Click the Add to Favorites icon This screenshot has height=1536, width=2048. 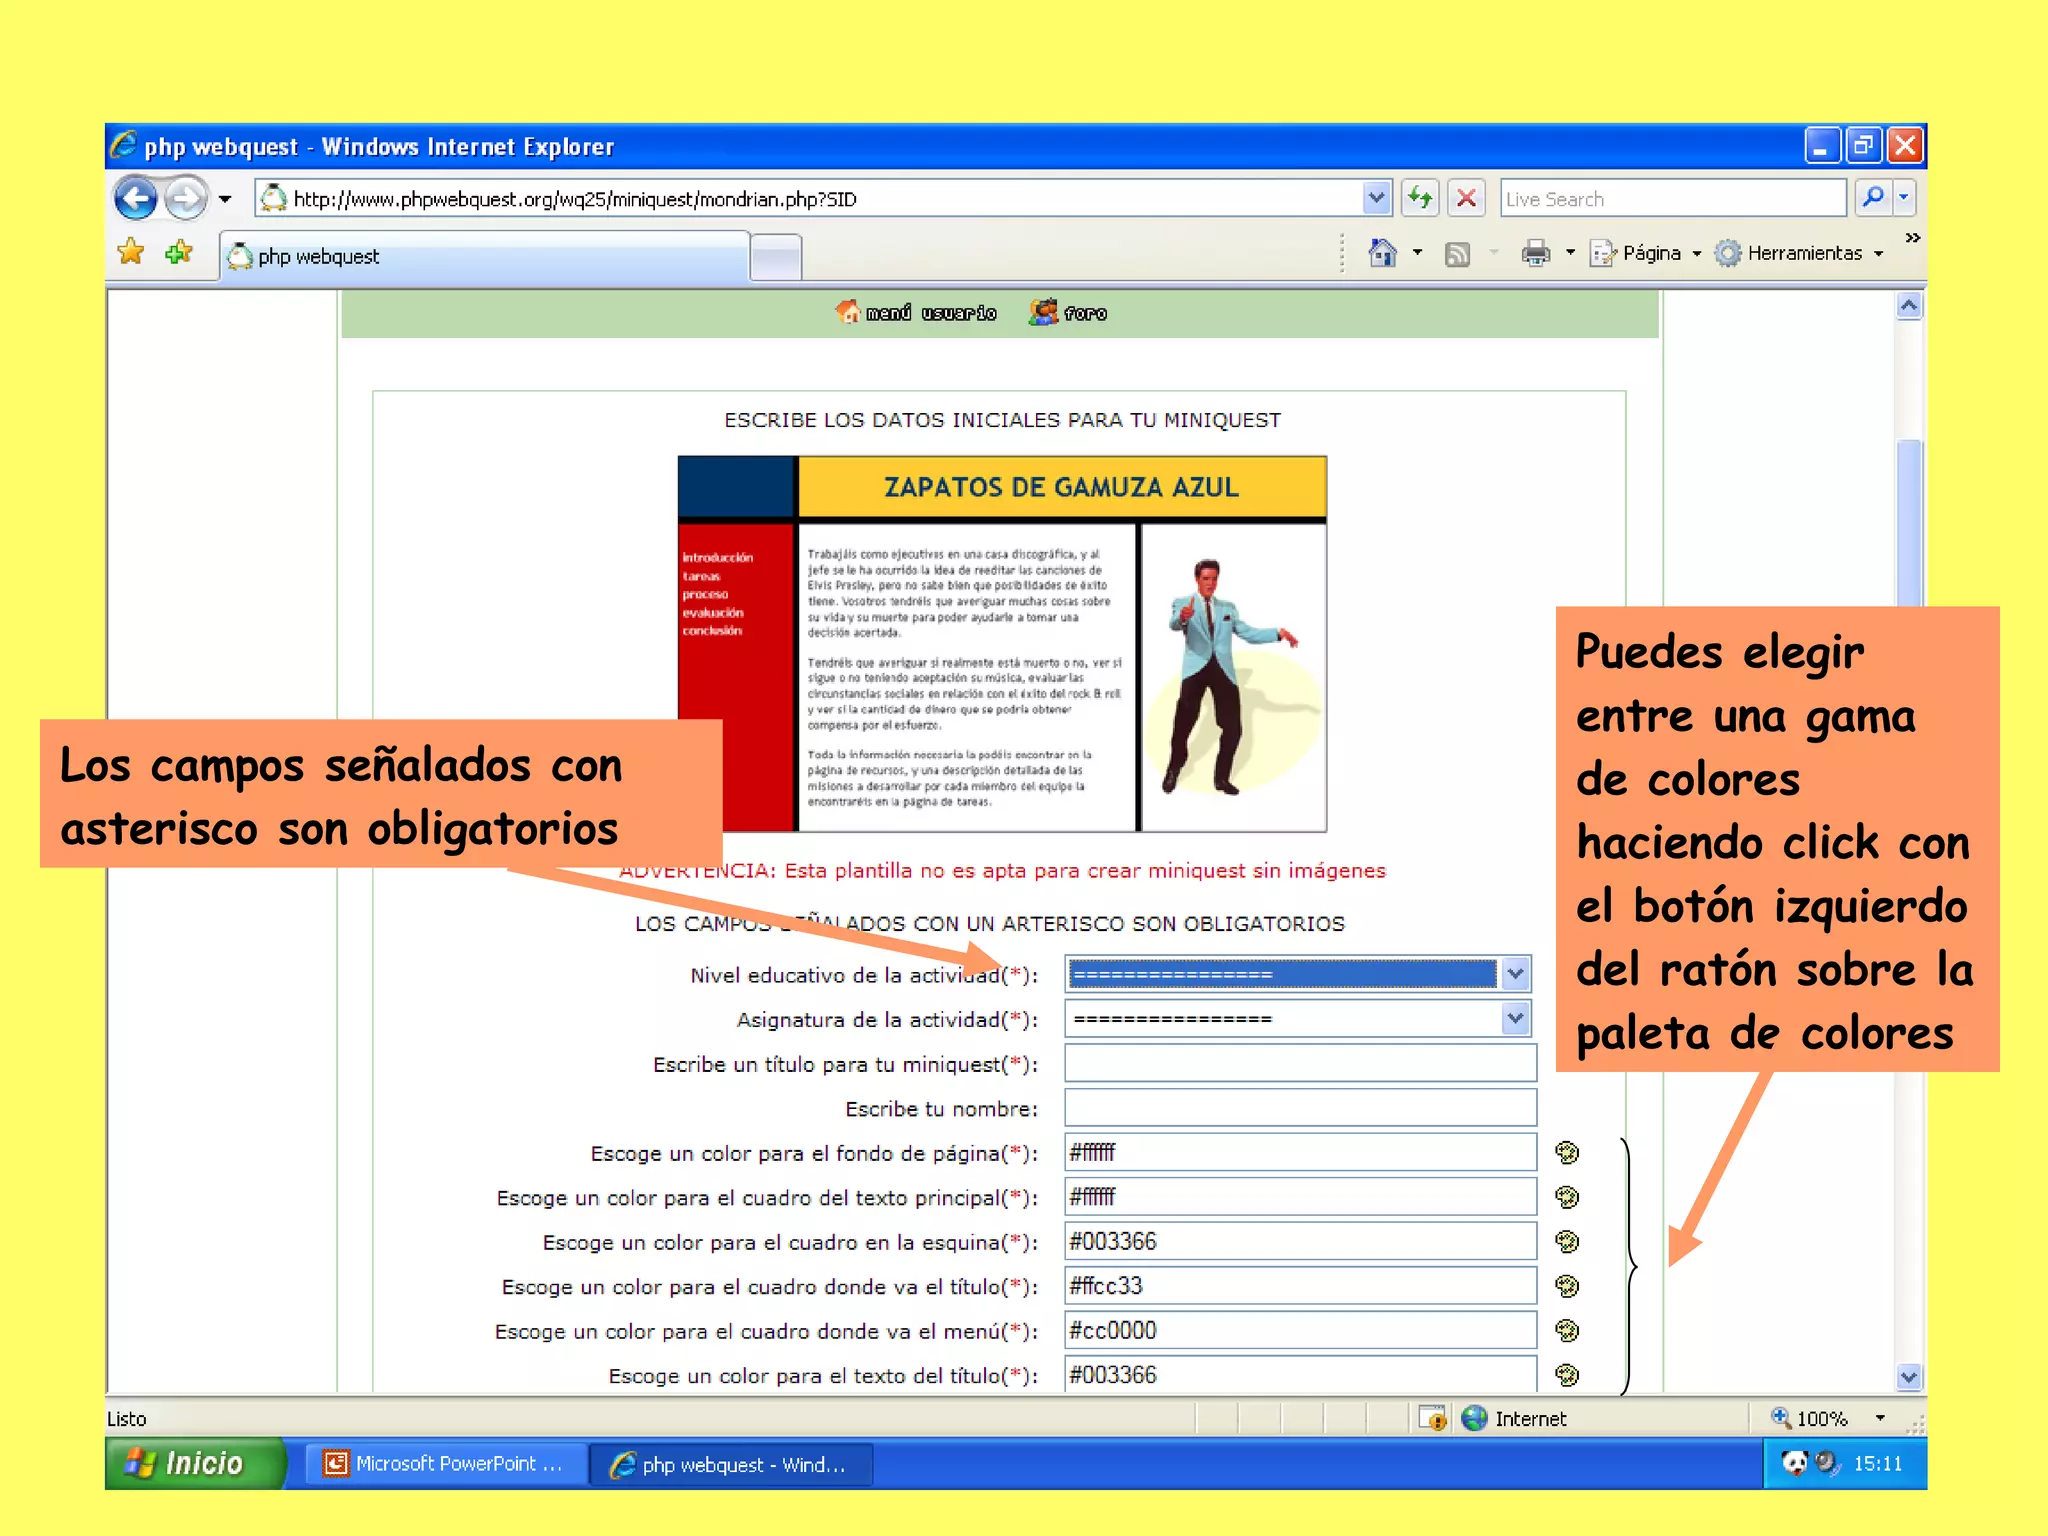pos(179,252)
